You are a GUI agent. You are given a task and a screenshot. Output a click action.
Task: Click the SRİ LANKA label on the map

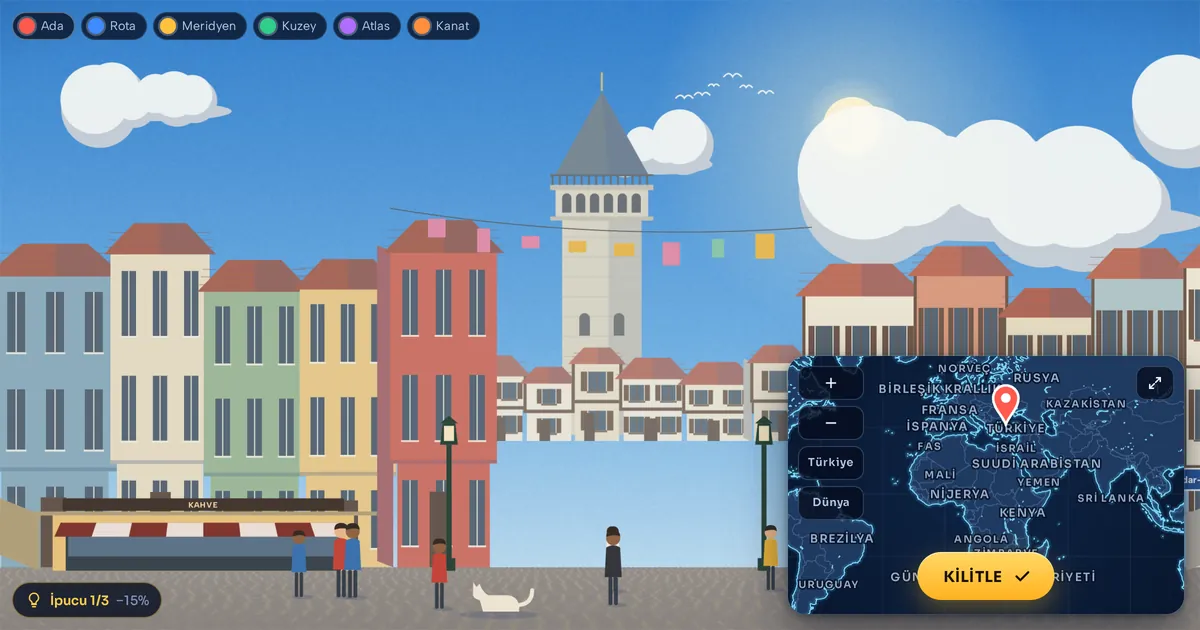[1110, 498]
